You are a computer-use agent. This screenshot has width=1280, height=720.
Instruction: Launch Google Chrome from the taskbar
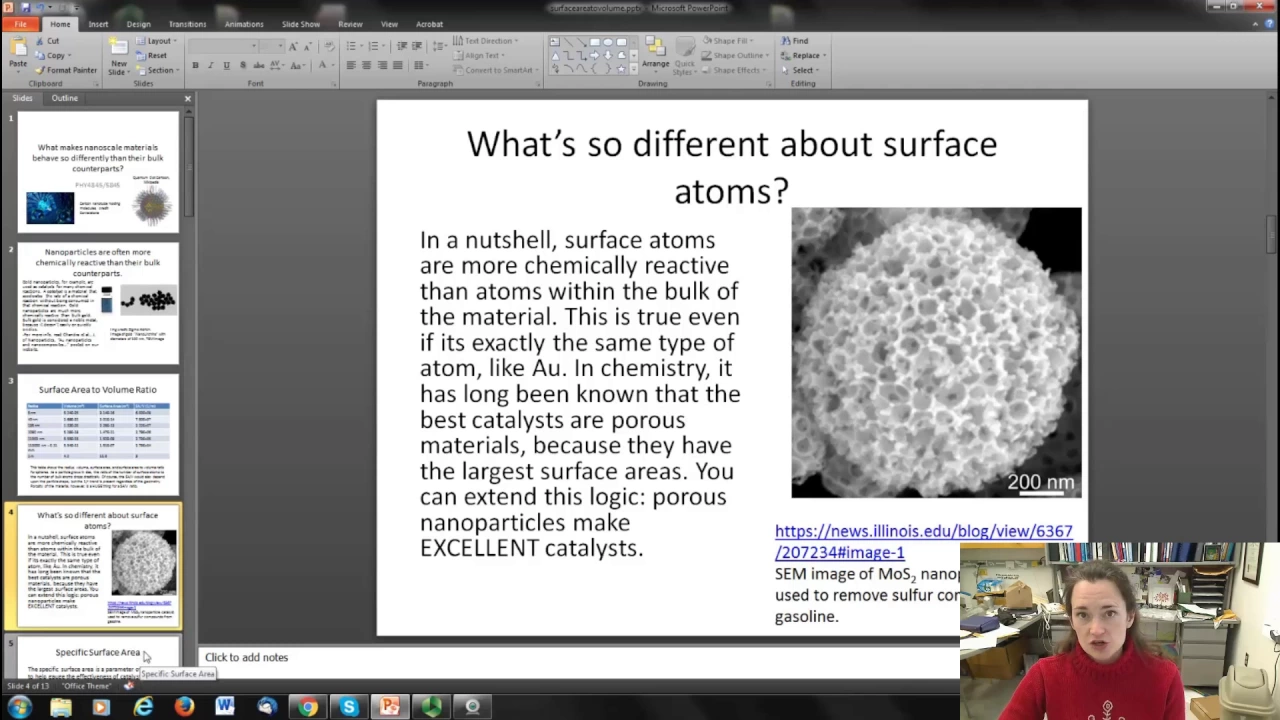308,707
